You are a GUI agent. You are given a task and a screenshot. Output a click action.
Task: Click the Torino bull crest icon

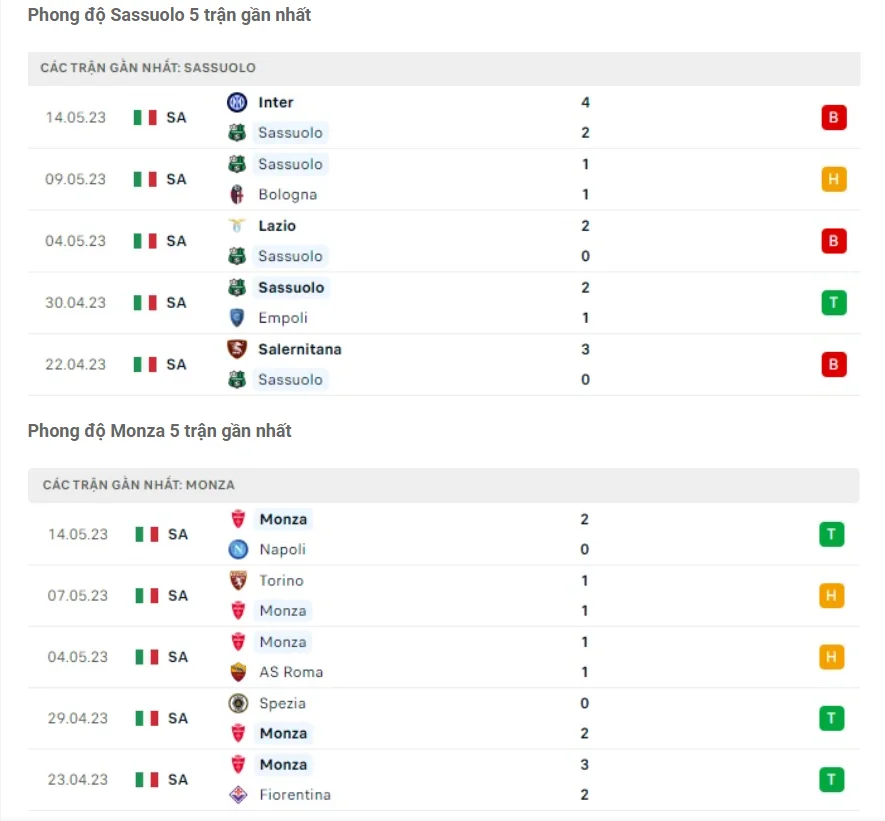pyautogui.click(x=234, y=580)
